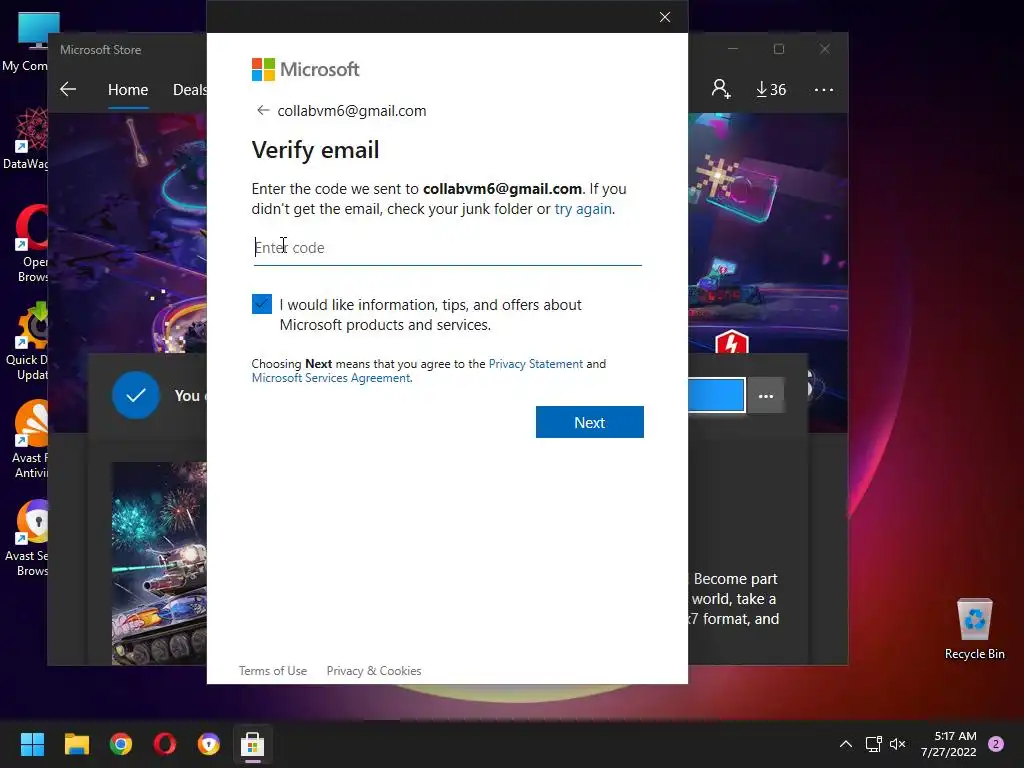This screenshot has height=768, width=1024.
Task: Click the Verify email heading
Action: [315, 150]
